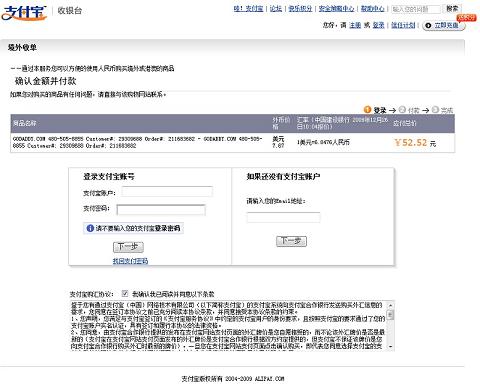
Task: Click the 注册 register link
Action: click(x=355, y=25)
